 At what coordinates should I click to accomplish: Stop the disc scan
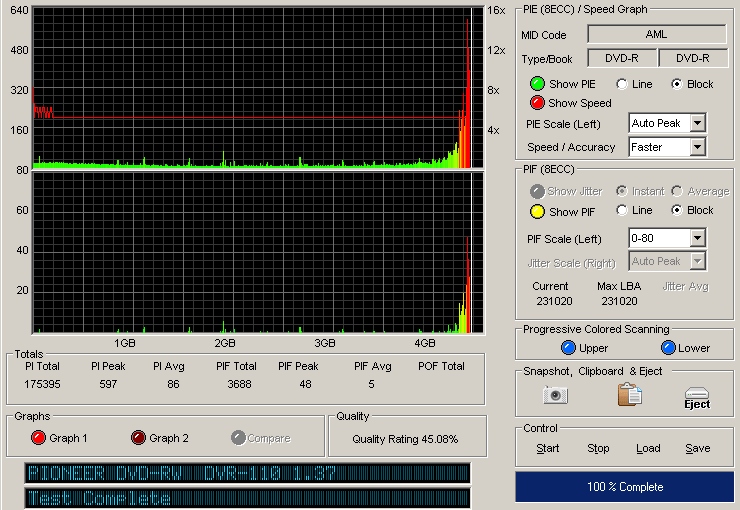(598, 448)
